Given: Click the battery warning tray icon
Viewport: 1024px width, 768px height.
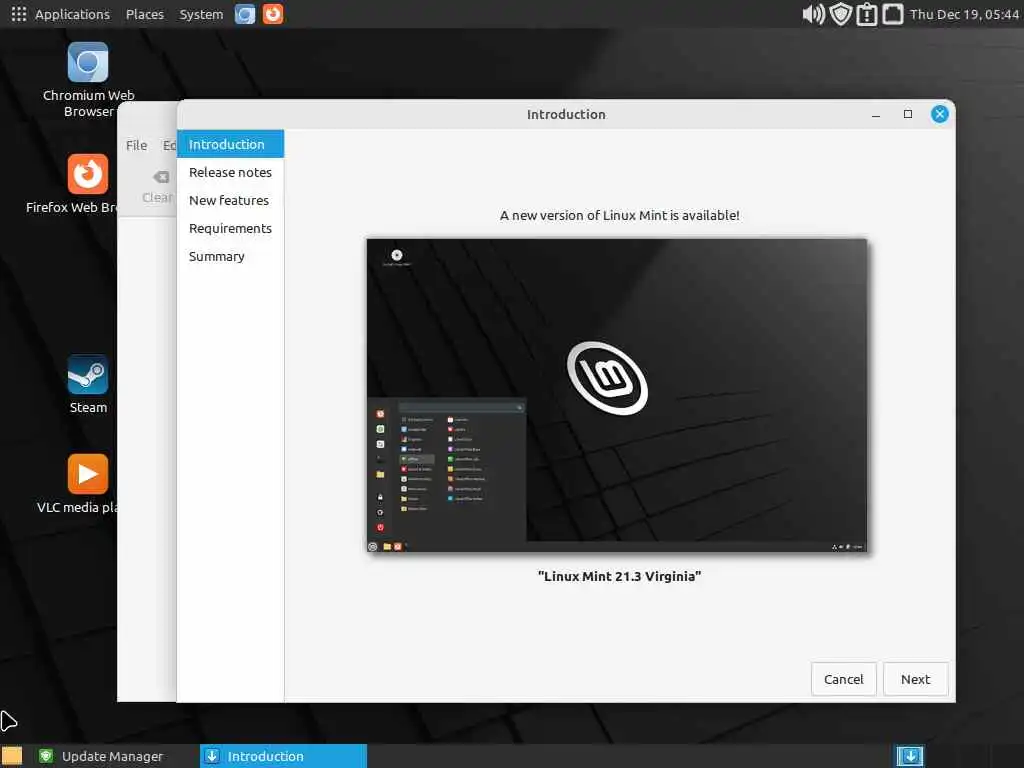Looking at the screenshot, I should click(867, 14).
